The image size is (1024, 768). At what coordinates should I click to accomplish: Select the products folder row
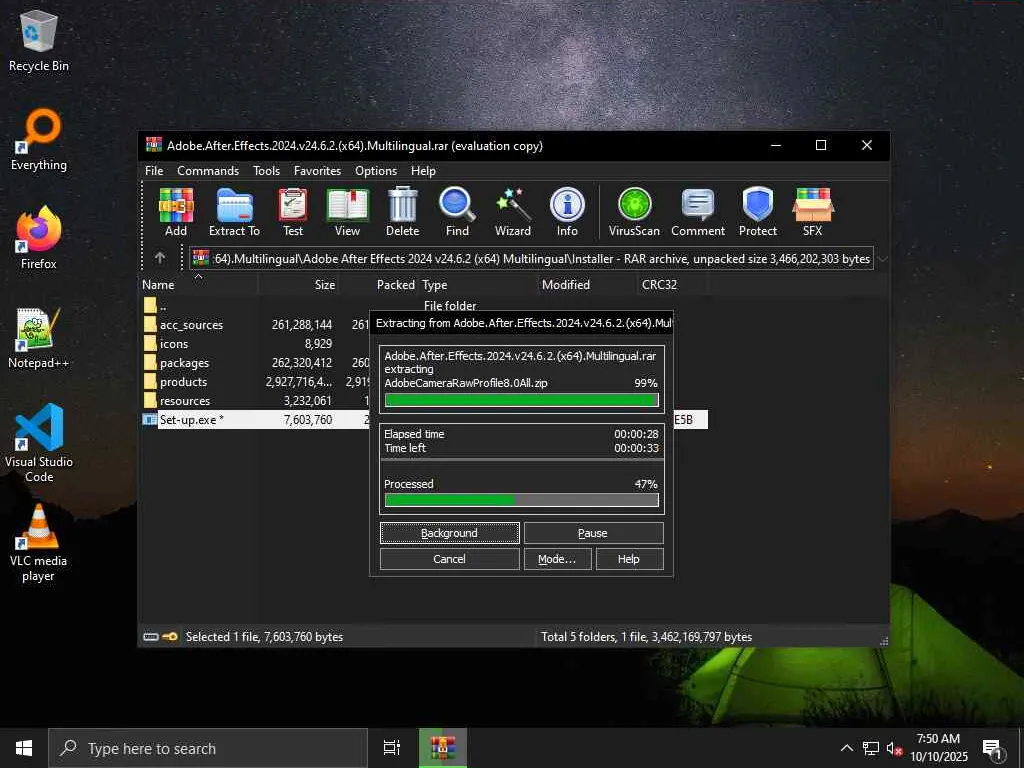[x=256, y=381]
